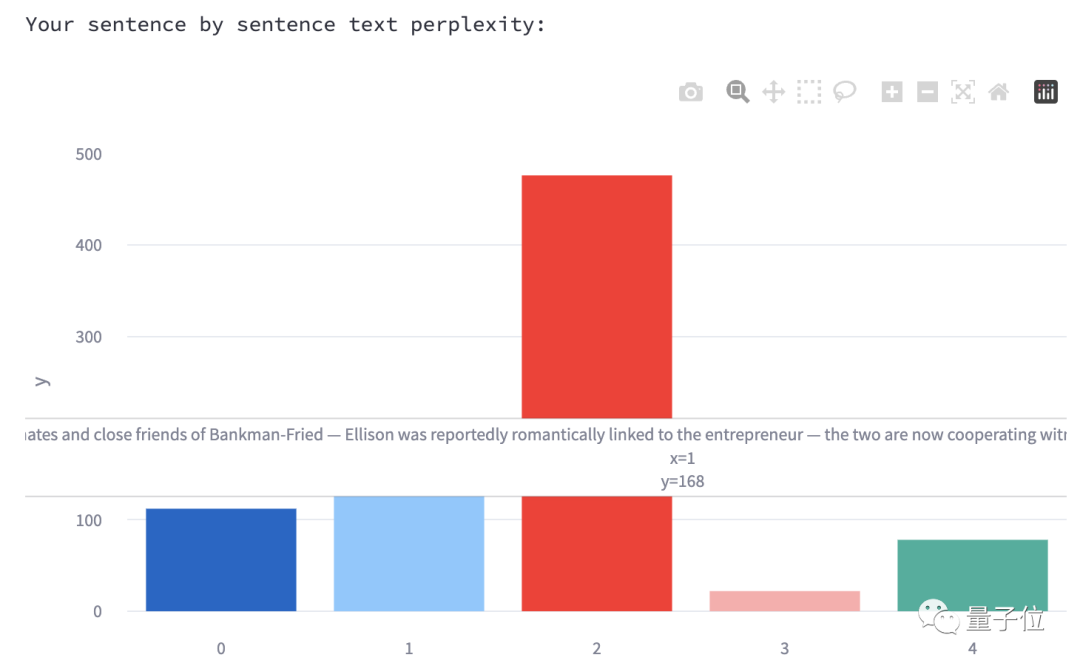Viewport: 1080px width, 666px height.
Task: Select the green bar for sentence 4
Action: click(x=973, y=575)
